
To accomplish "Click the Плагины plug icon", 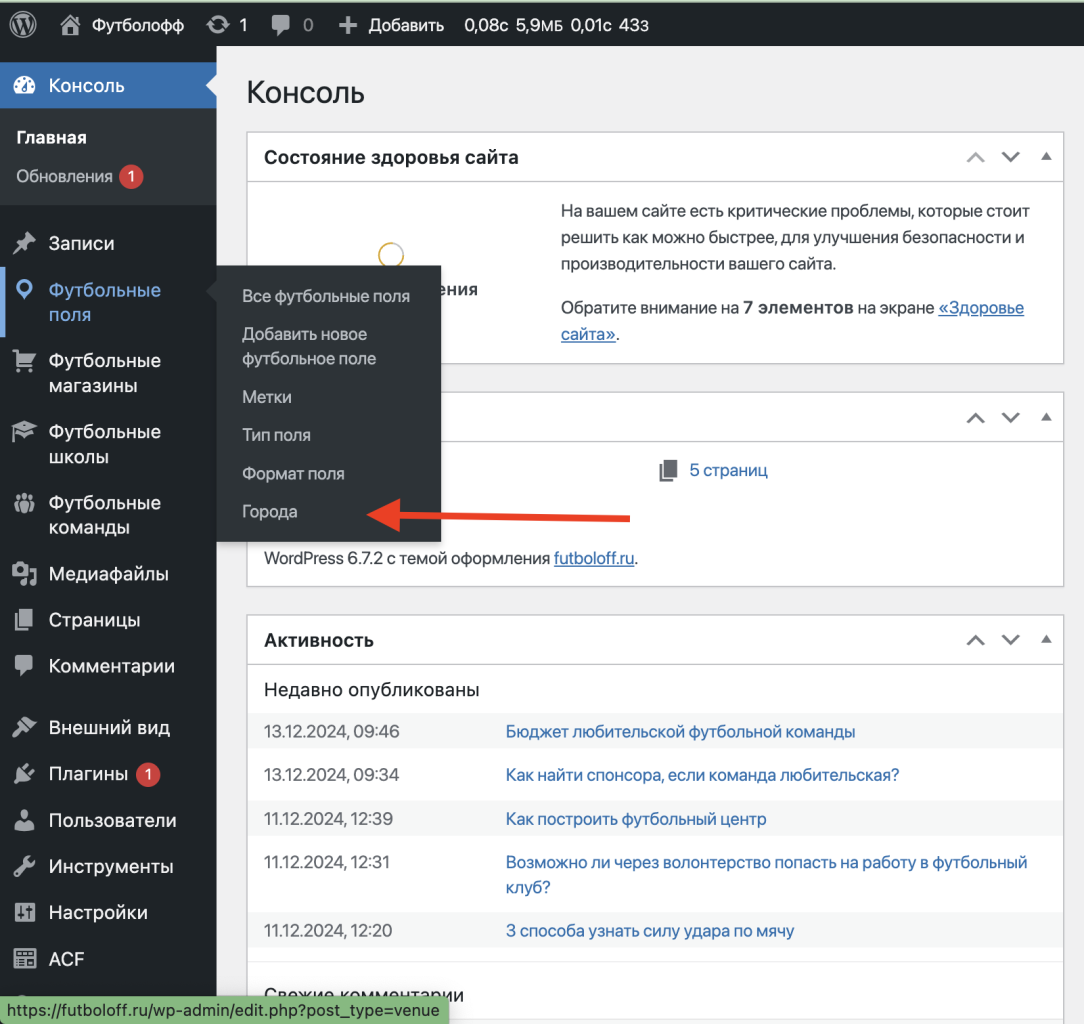I will (x=24, y=774).
